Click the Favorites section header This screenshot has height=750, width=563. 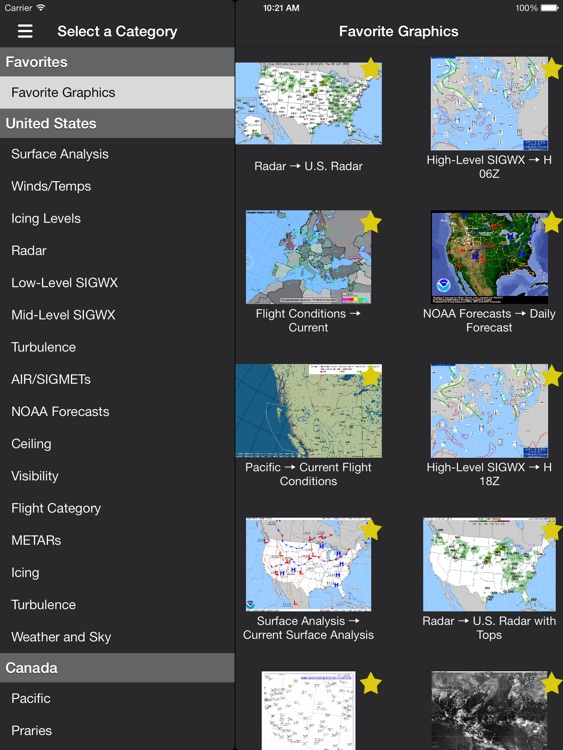[x=117, y=62]
